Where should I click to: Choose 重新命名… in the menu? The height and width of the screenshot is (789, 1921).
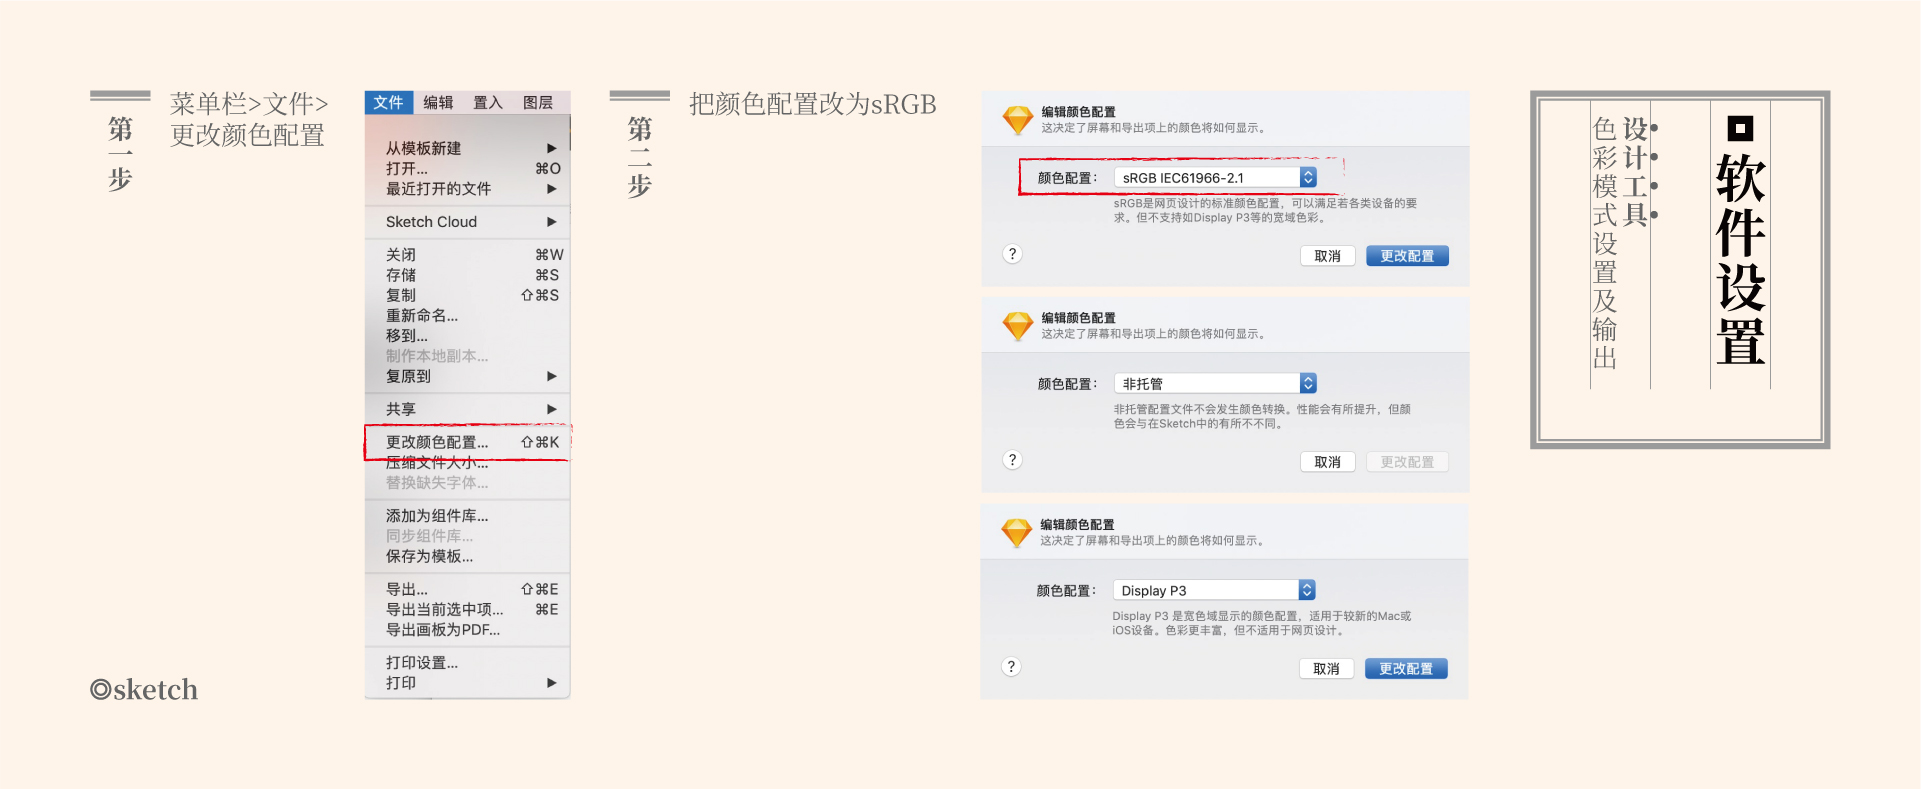tap(468, 315)
